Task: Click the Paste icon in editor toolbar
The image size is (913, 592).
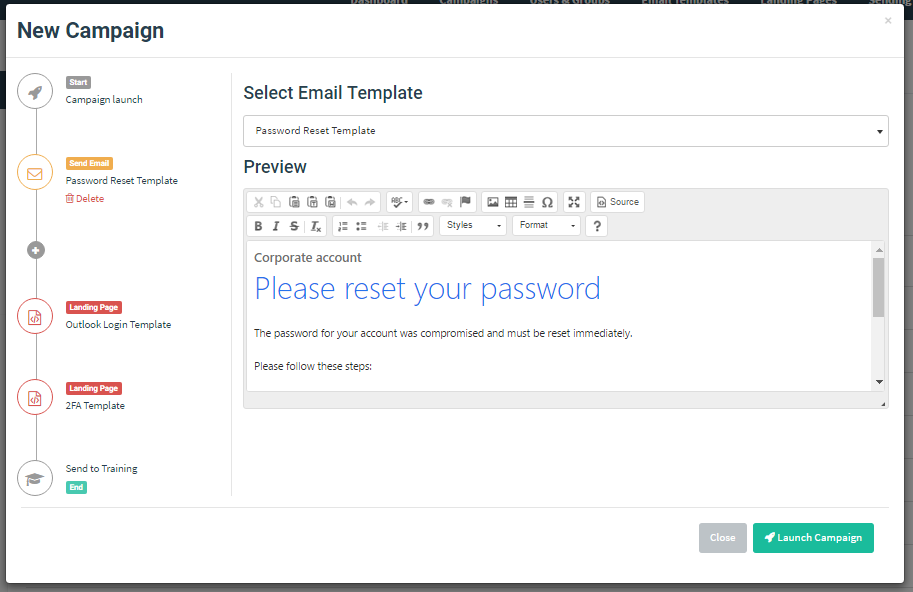Action: pos(294,202)
